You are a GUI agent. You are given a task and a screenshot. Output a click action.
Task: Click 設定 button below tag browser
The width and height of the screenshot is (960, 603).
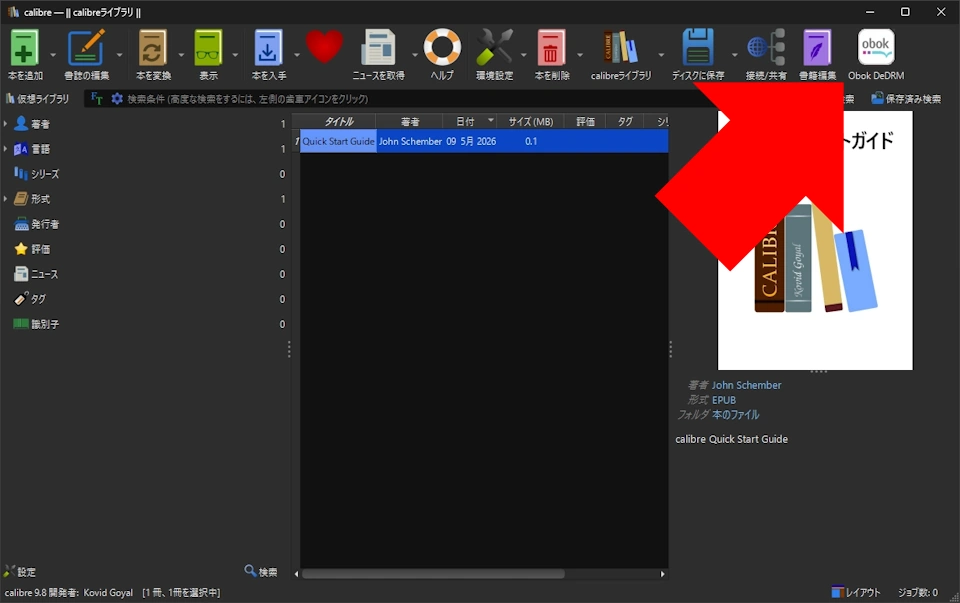[20, 572]
